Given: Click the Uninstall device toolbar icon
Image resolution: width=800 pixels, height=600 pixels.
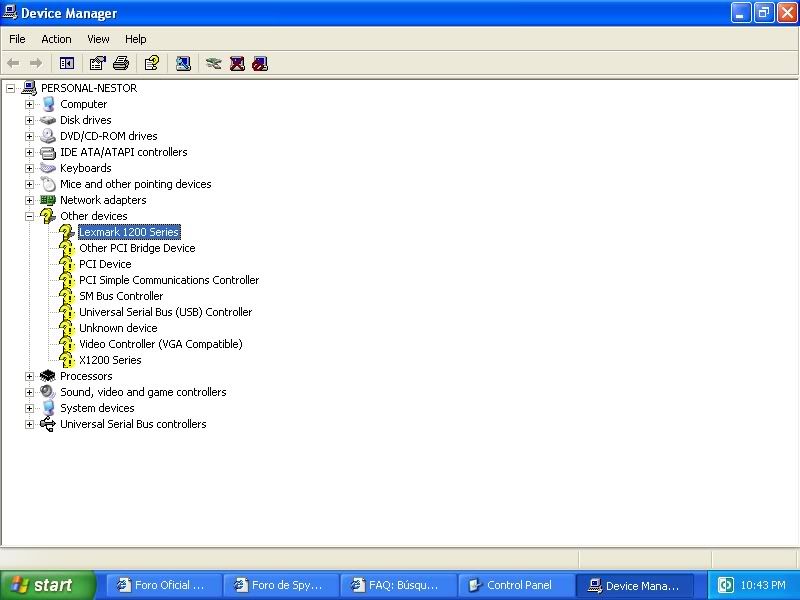Looking at the screenshot, I should [x=237, y=63].
